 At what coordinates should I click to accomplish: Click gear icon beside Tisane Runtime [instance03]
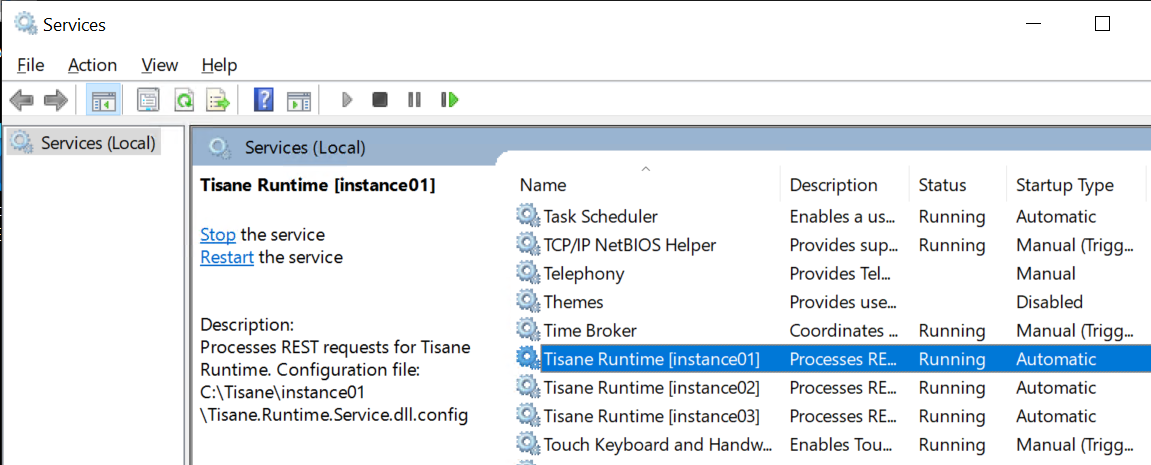[528, 415]
